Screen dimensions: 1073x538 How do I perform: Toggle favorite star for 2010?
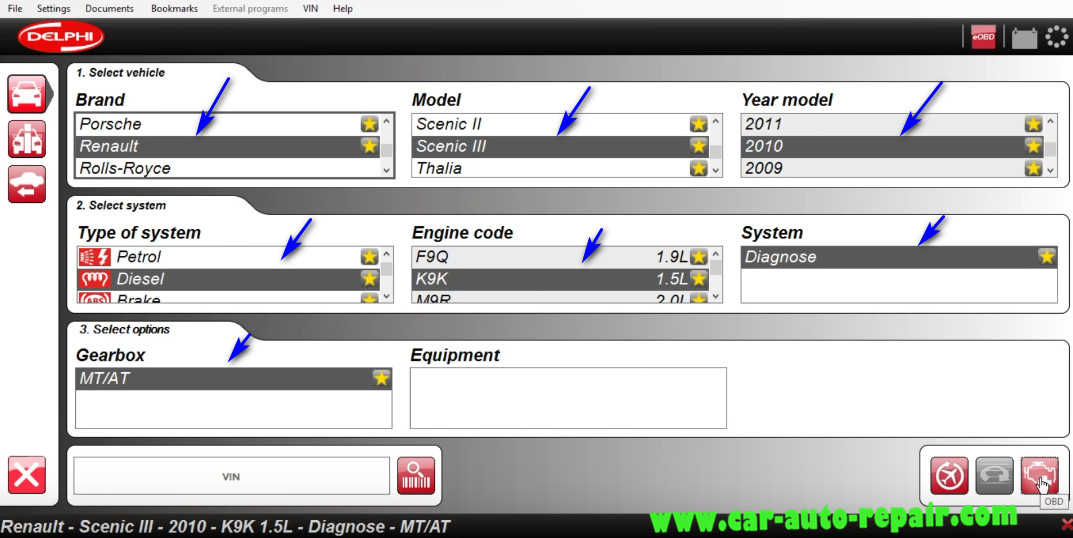1033,146
